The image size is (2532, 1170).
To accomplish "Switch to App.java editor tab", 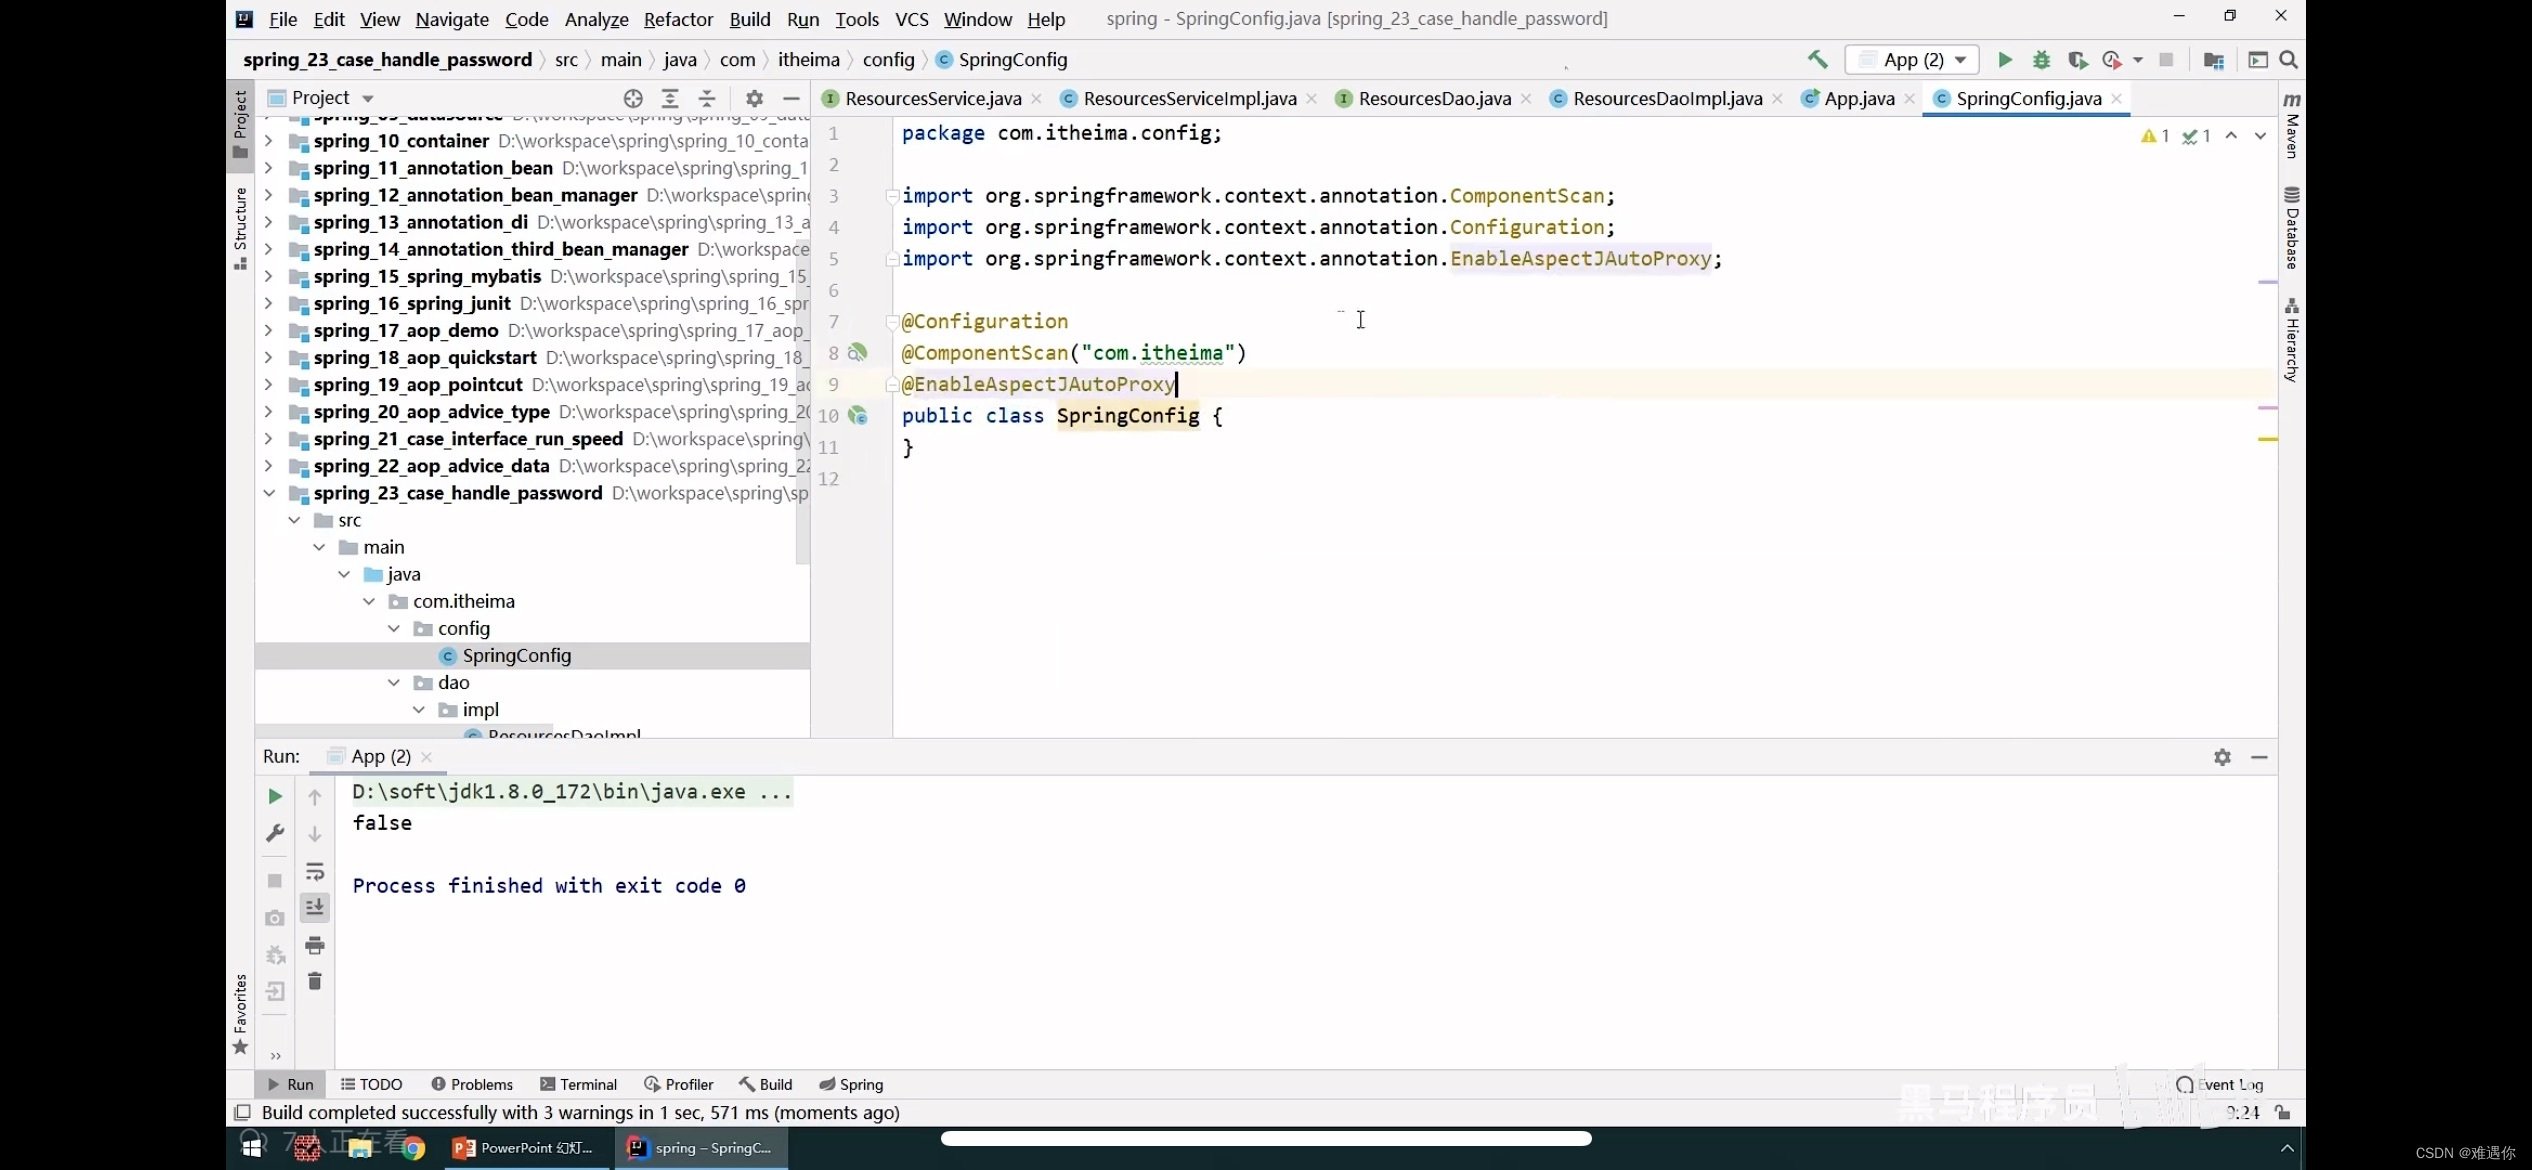I will (x=1859, y=98).
